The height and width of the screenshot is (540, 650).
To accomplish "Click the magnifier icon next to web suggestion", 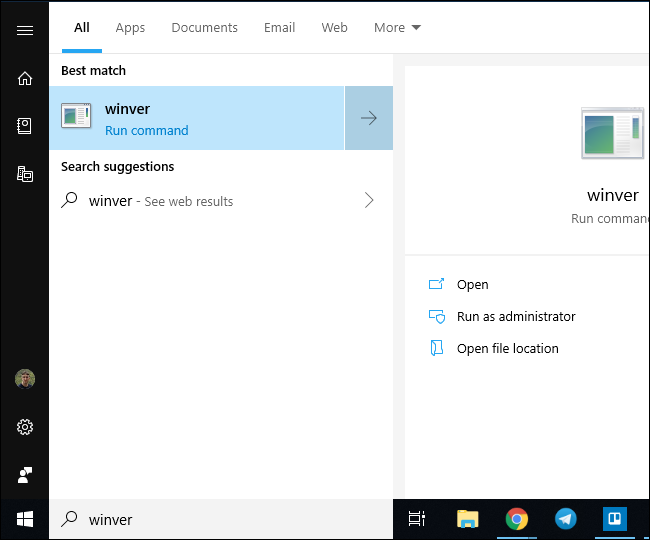I will pos(69,200).
